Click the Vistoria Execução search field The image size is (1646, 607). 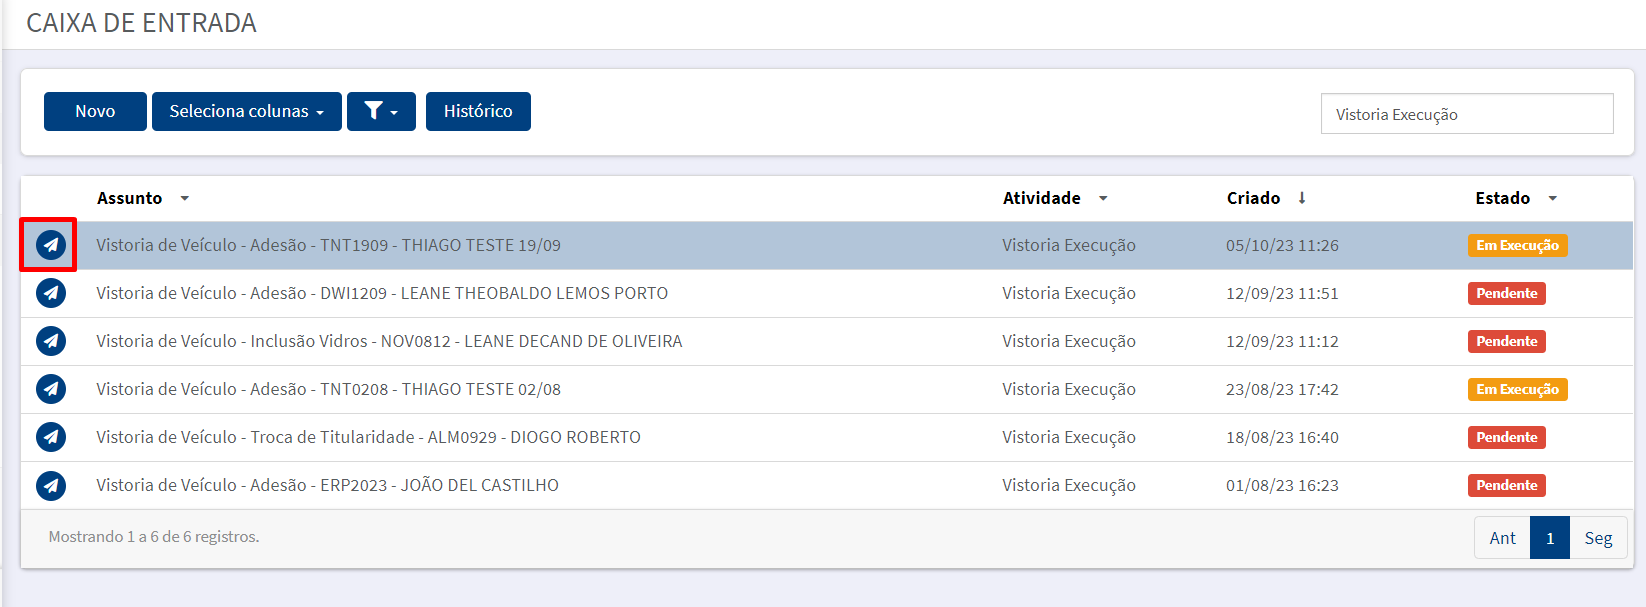point(1467,114)
